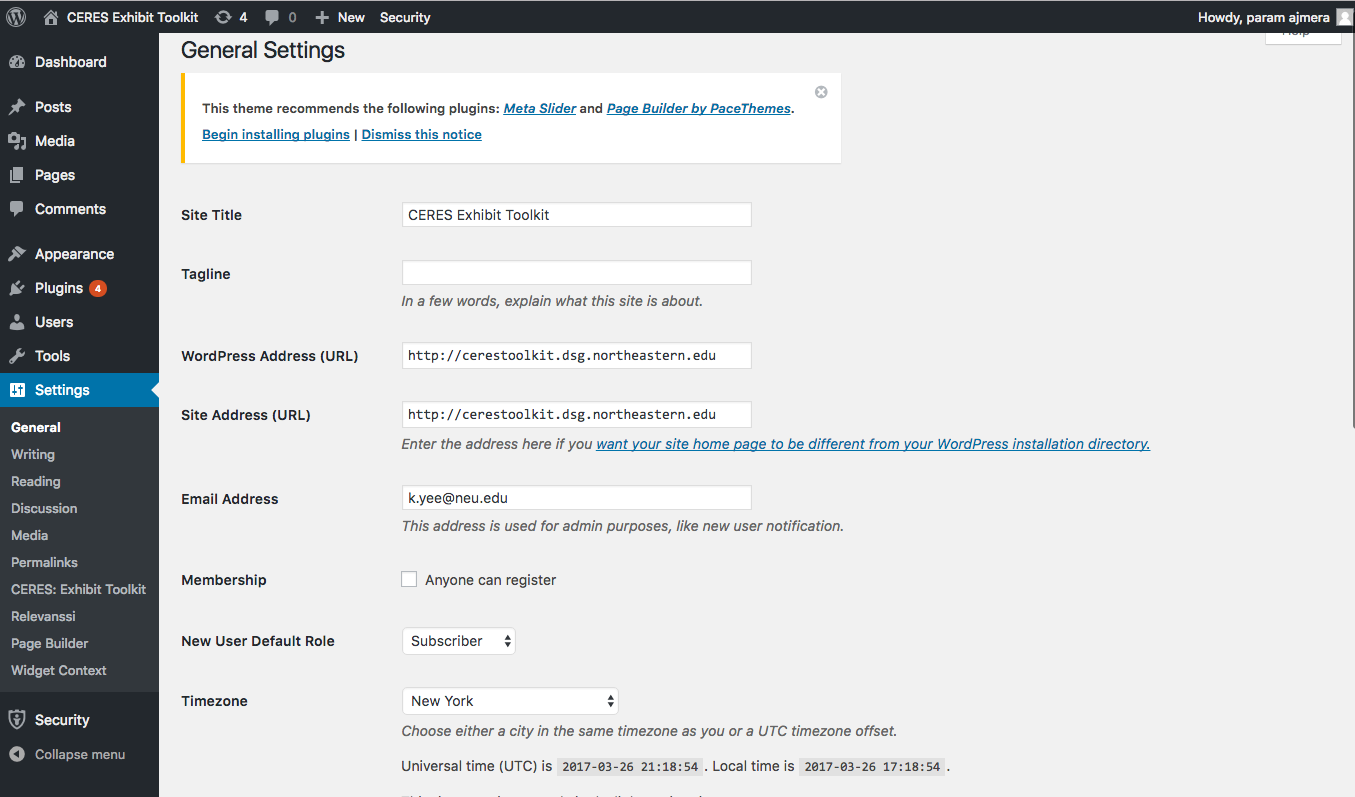Viewport: 1355px width, 797px height.
Task: Open the New User Default Role dropdown
Action: [x=458, y=641]
